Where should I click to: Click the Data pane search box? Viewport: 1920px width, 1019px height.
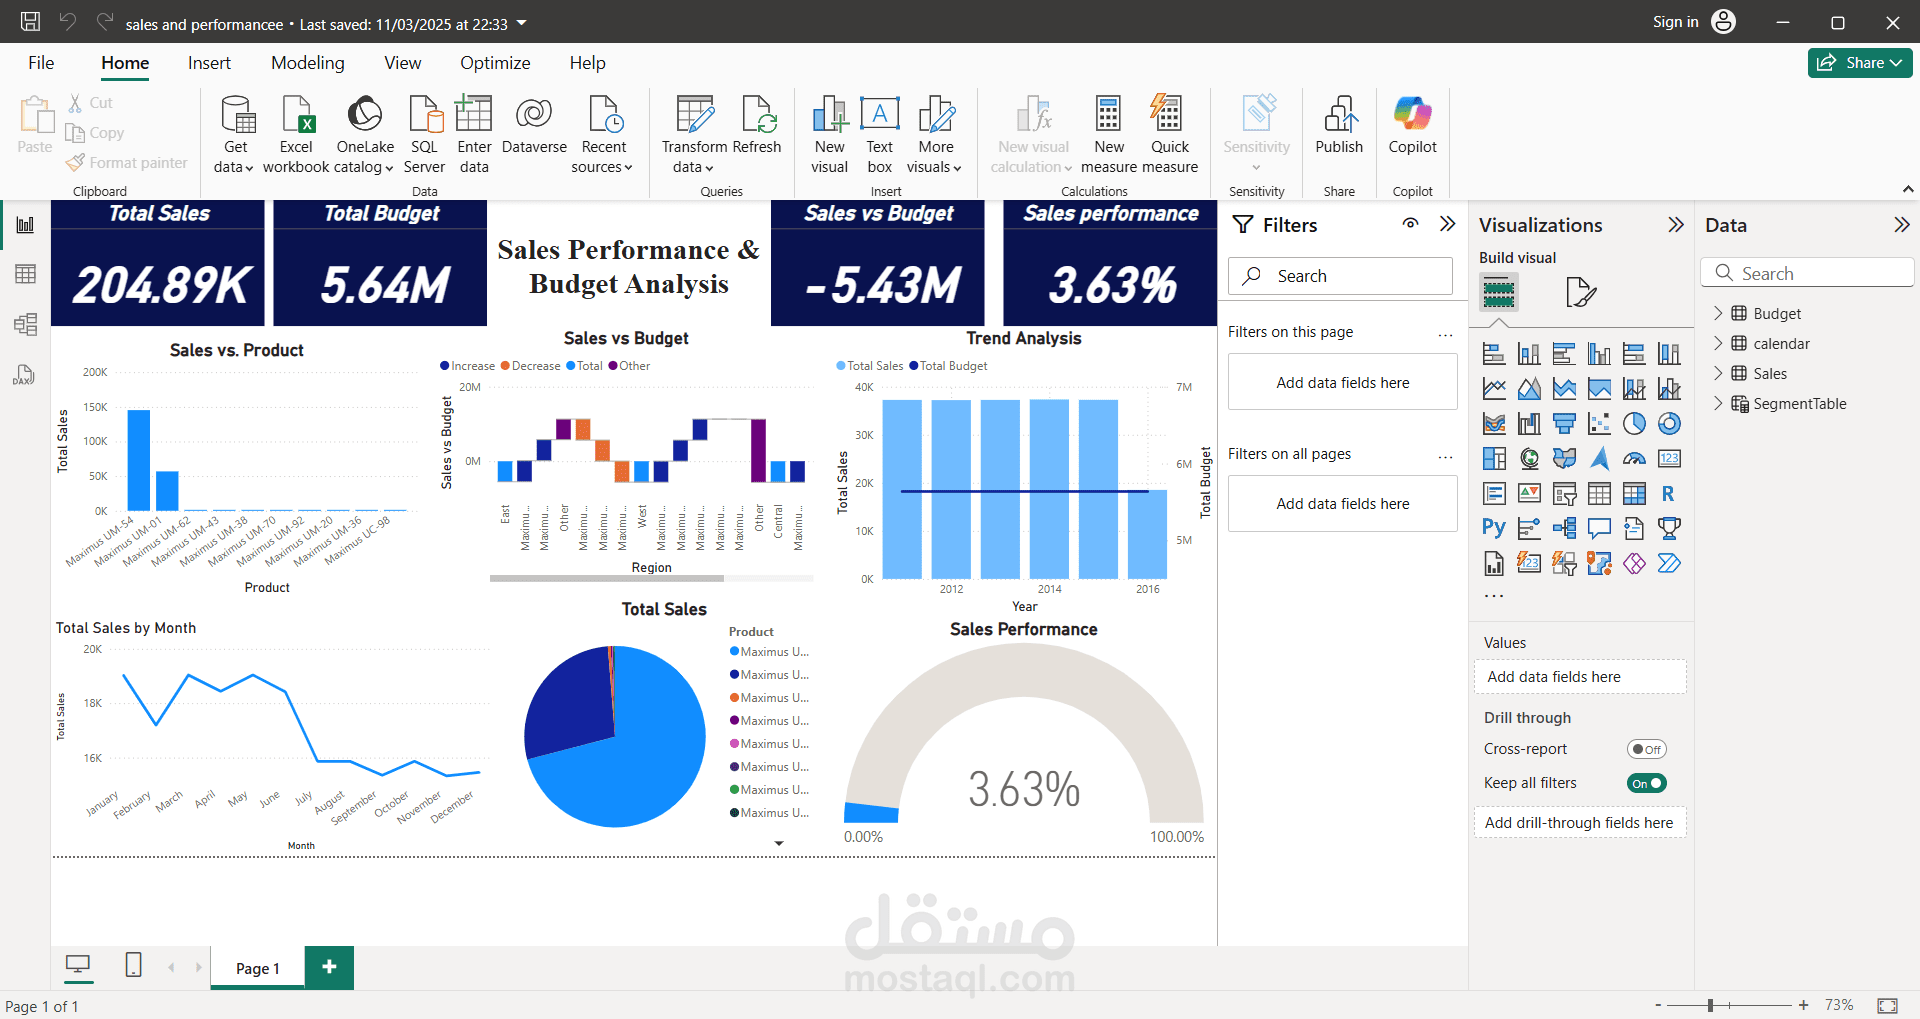(1807, 273)
